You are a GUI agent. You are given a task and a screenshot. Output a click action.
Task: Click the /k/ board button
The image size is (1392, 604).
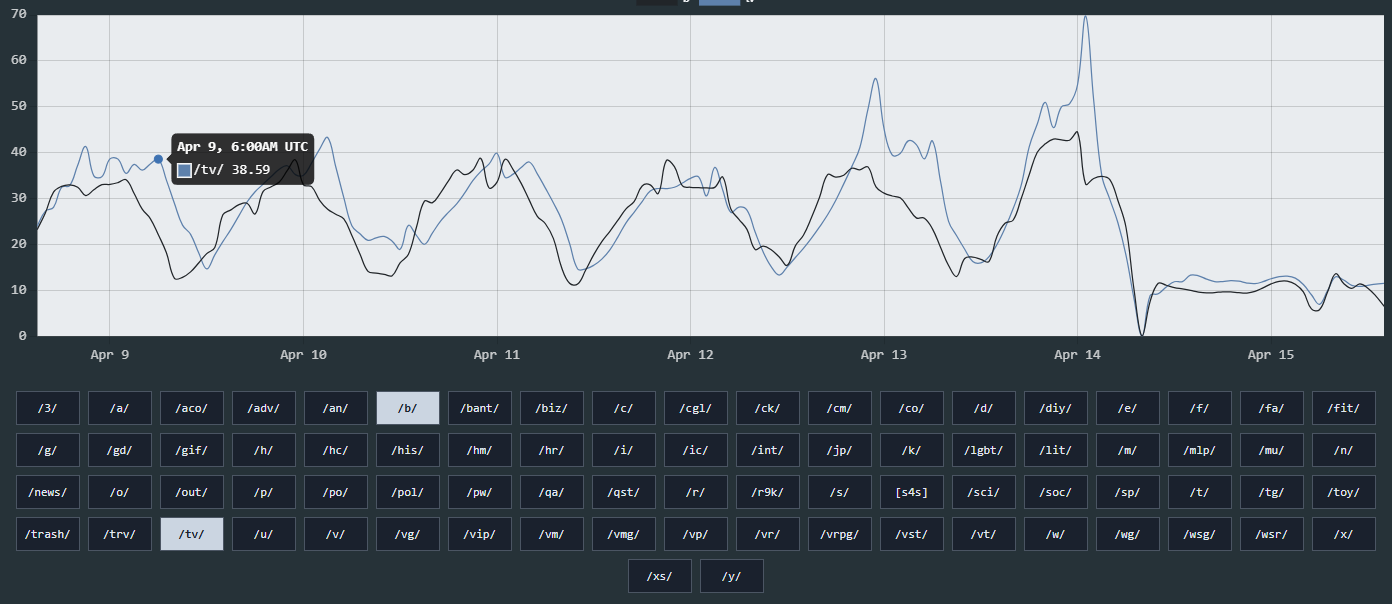(x=912, y=450)
